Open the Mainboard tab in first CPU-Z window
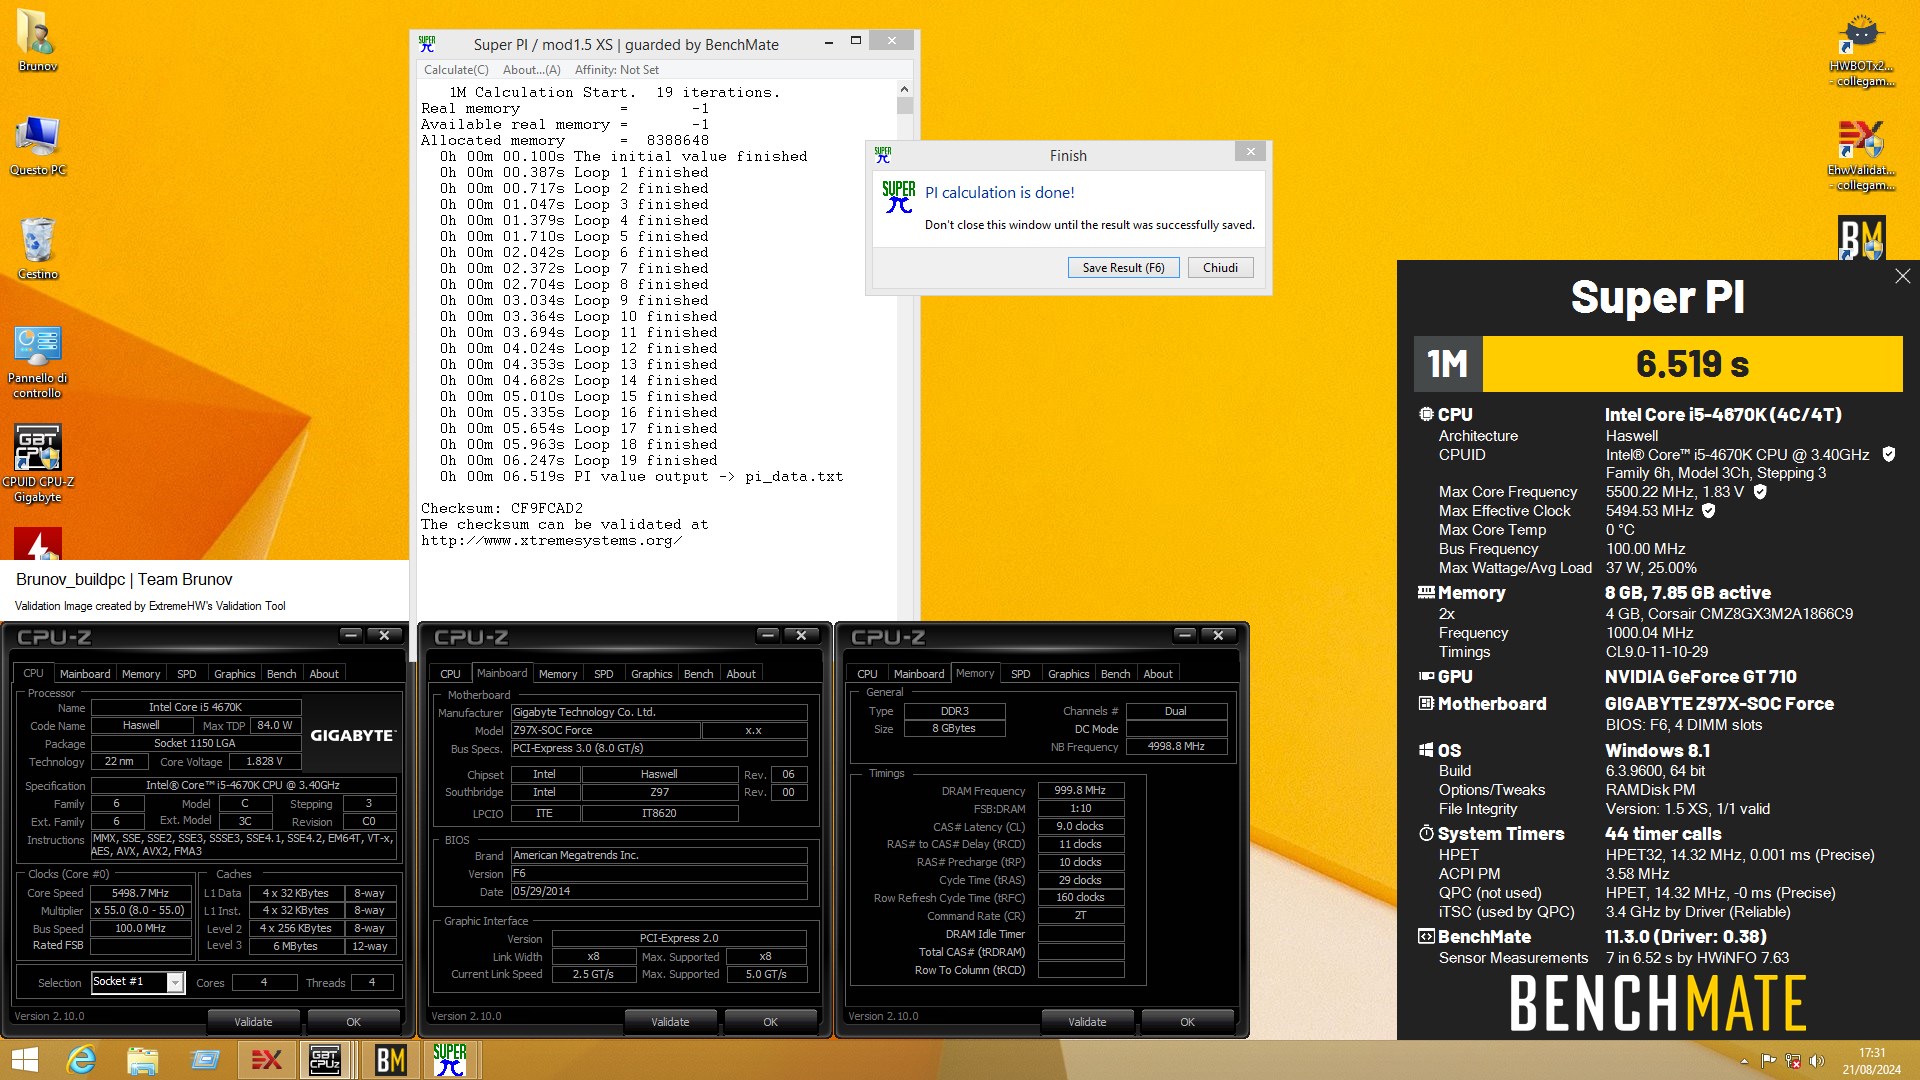1920x1080 pixels. 85,674
